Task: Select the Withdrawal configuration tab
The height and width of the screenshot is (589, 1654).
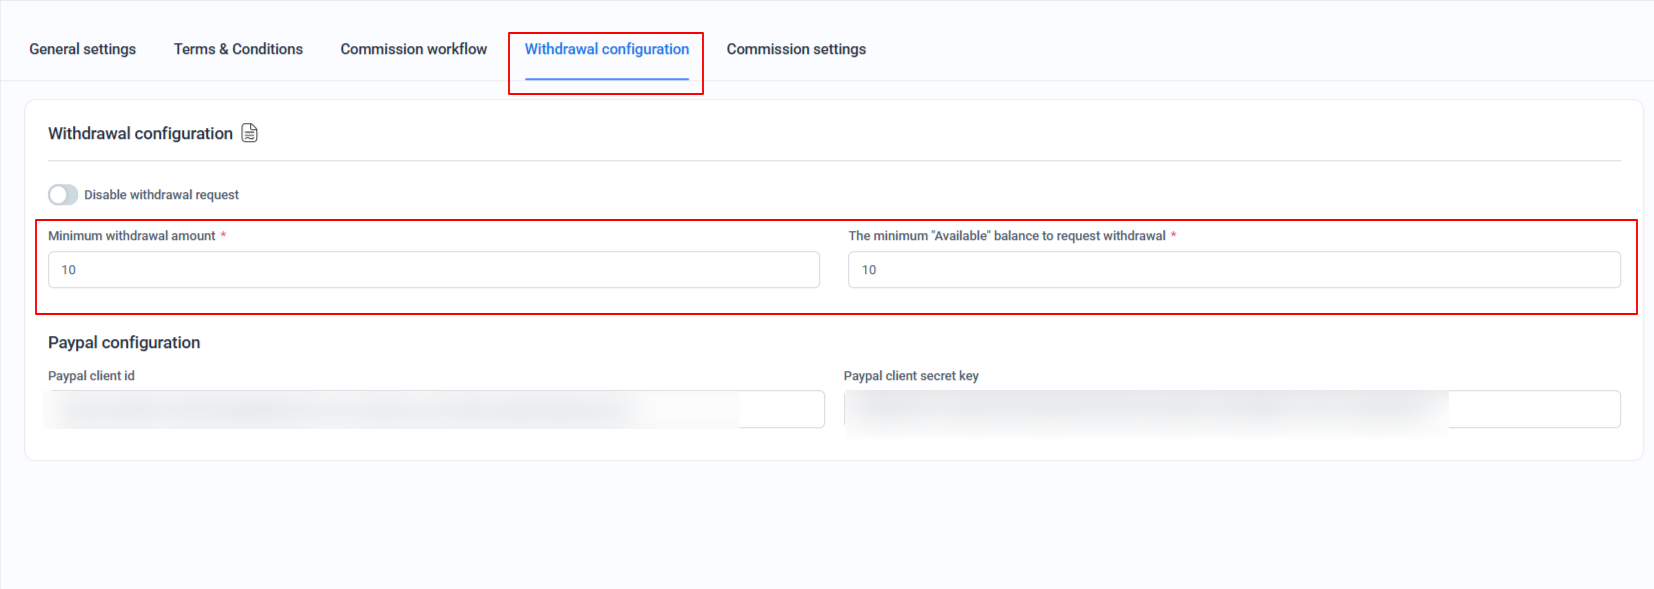Action: (606, 49)
